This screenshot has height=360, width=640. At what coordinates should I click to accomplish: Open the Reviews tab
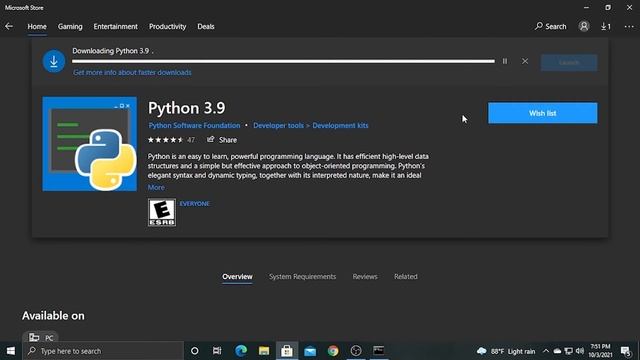(x=365, y=277)
